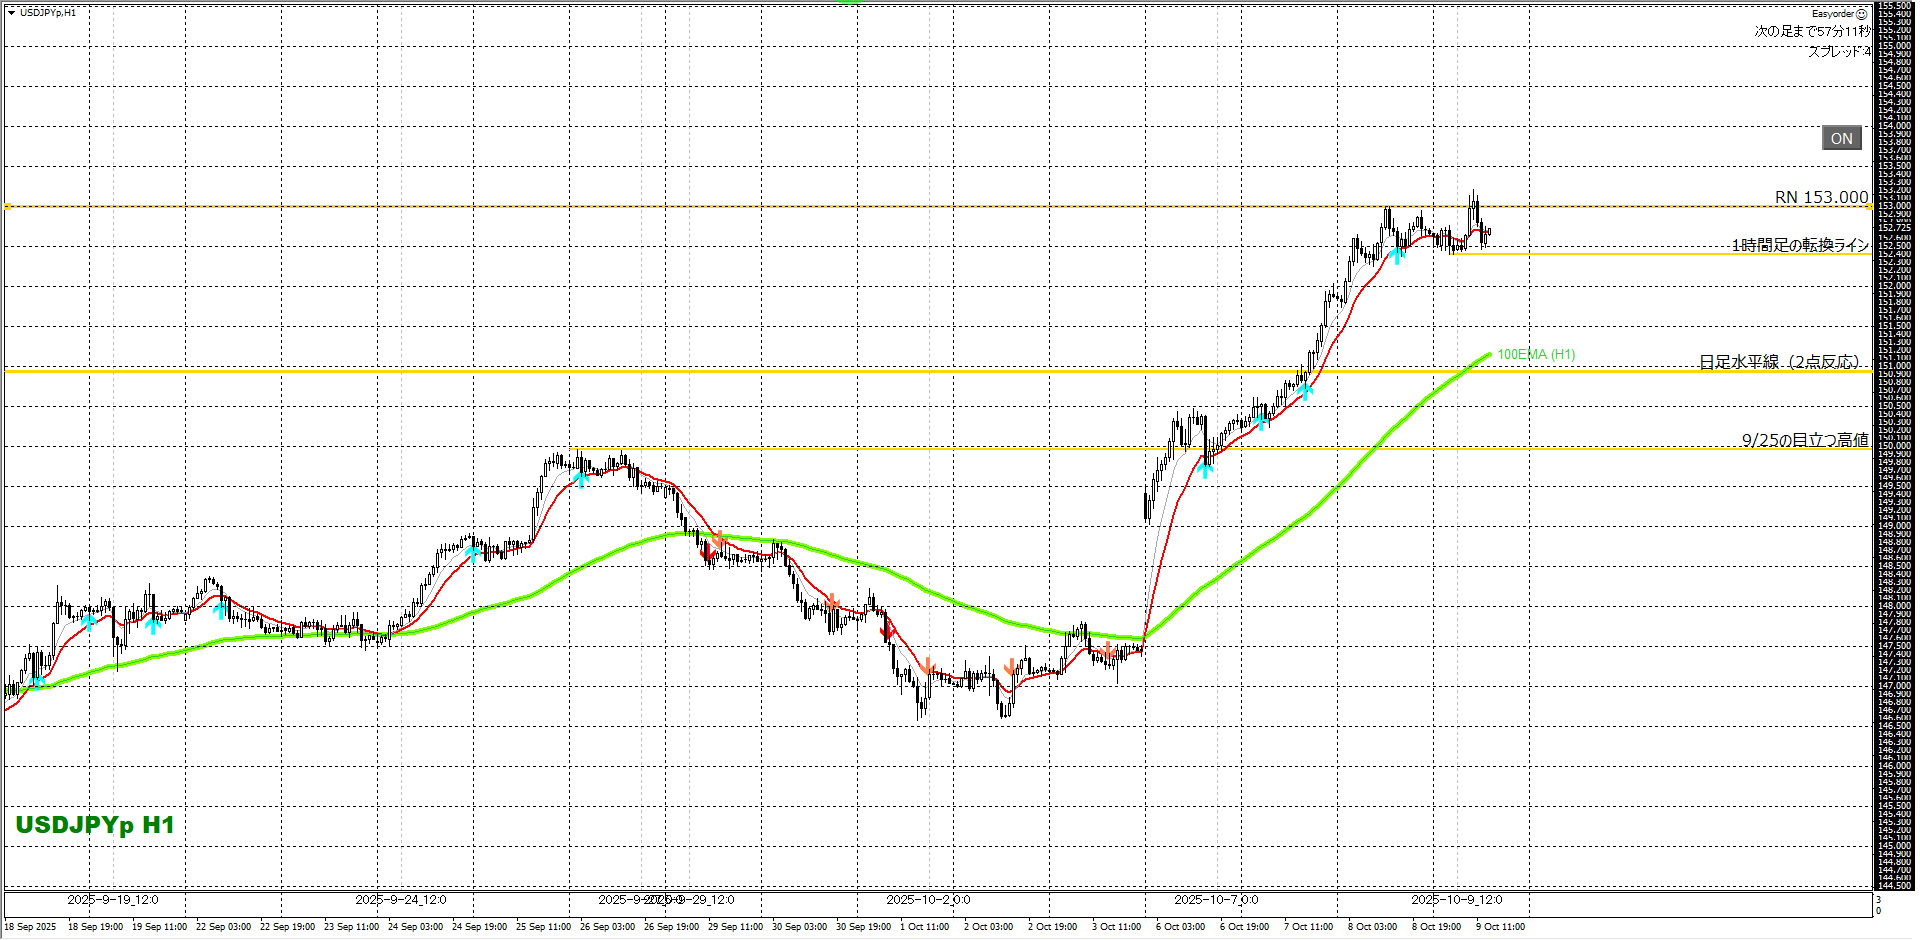The image size is (1920, 940).
Task: Click the 9 Oct 11:00 time axis label
Action: (x=1500, y=927)
